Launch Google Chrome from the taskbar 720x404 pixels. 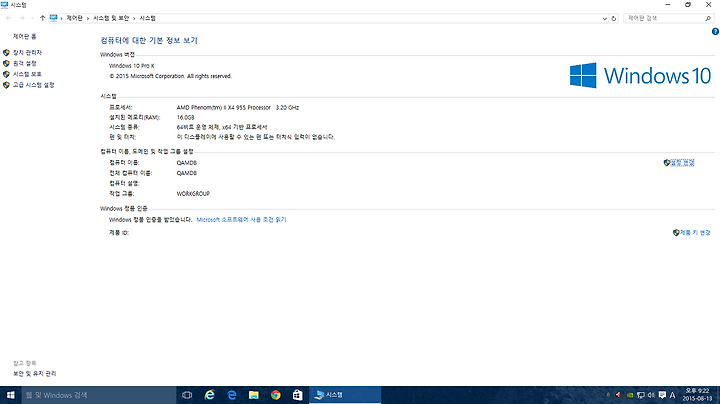click(276, 395)
